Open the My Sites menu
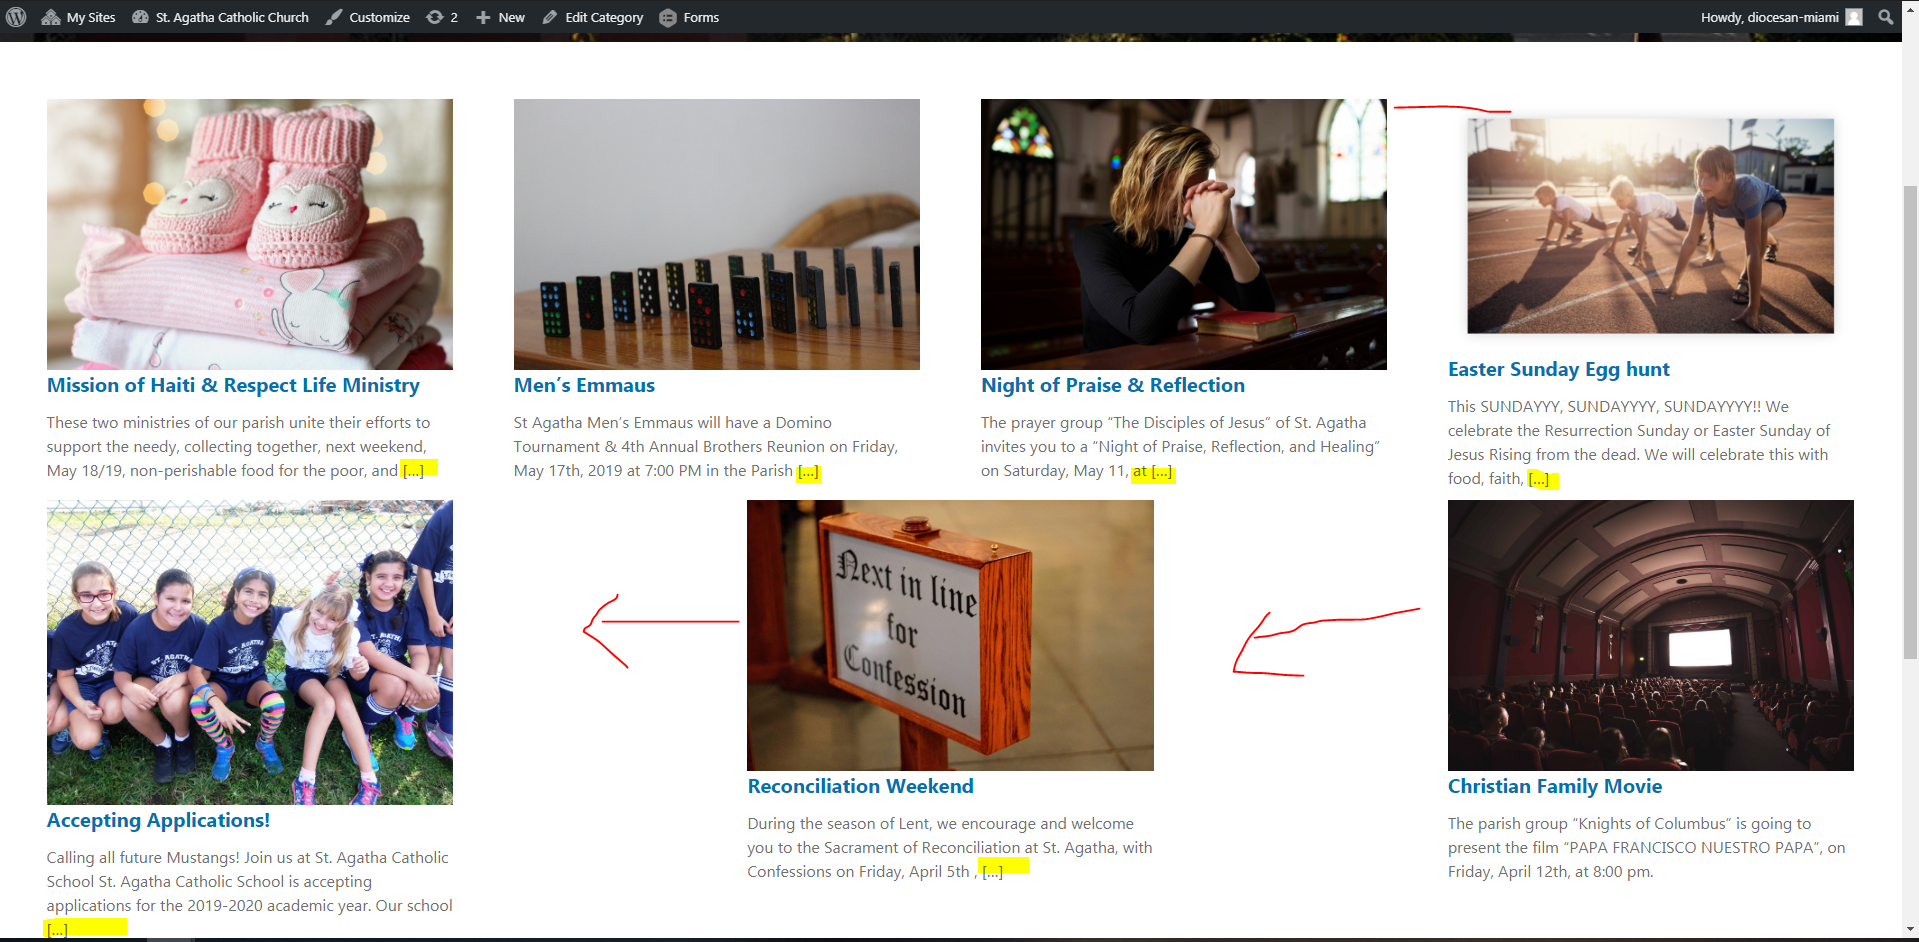This screenshot has width=1919, height=942. click(79, 17)
